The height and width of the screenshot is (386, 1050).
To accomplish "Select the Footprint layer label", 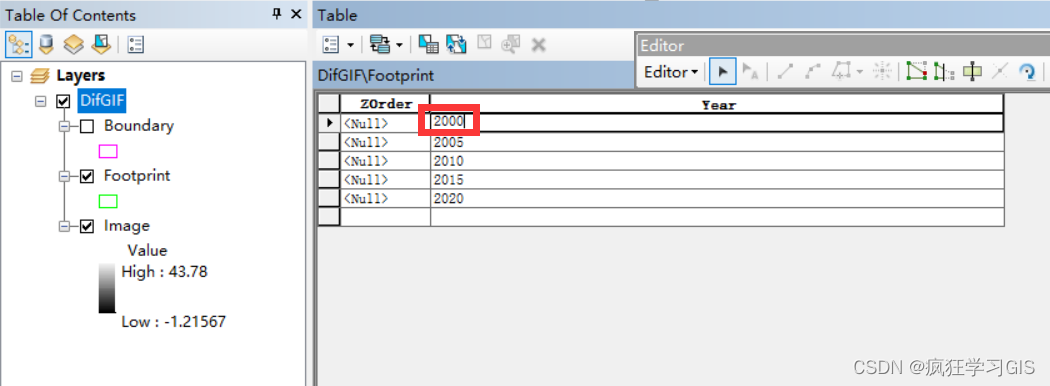I will [137, 176].
